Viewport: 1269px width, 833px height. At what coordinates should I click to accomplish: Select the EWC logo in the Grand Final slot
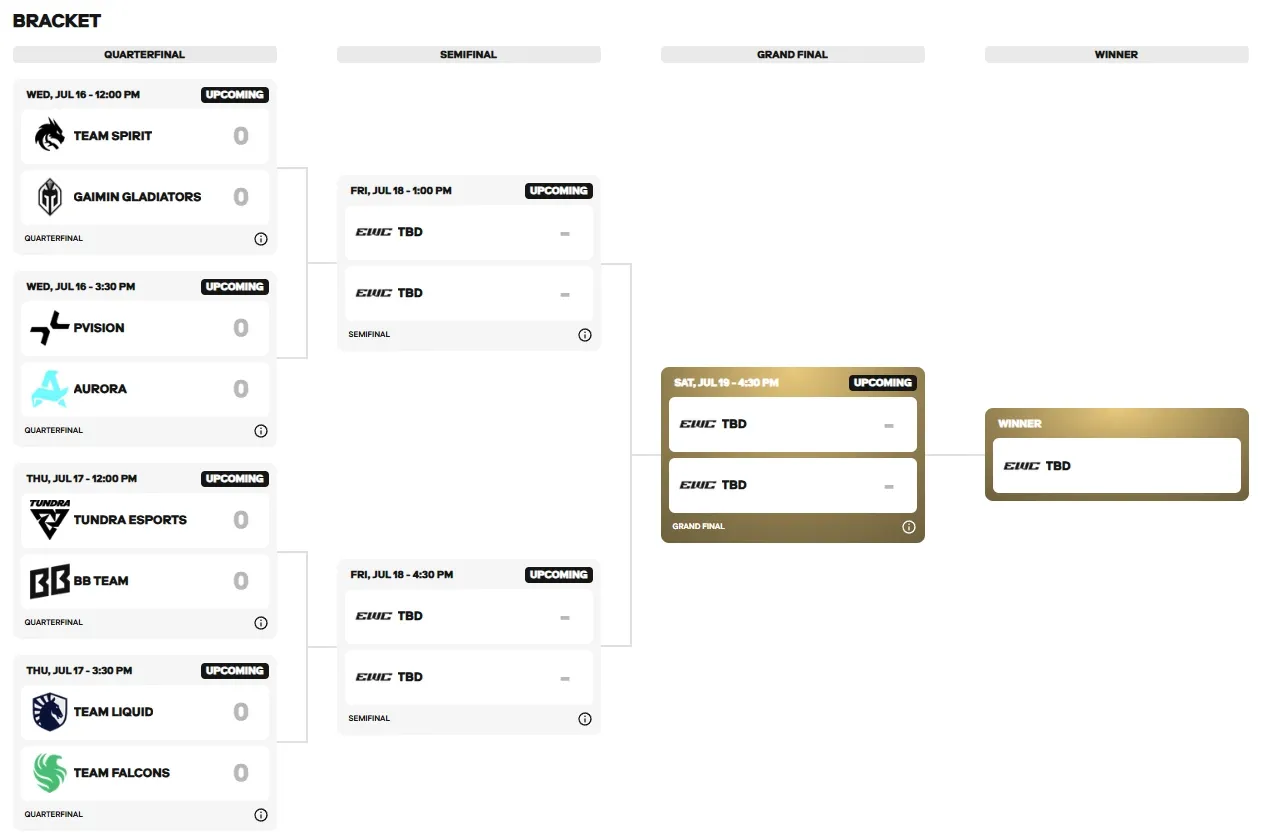click(698, 424)
